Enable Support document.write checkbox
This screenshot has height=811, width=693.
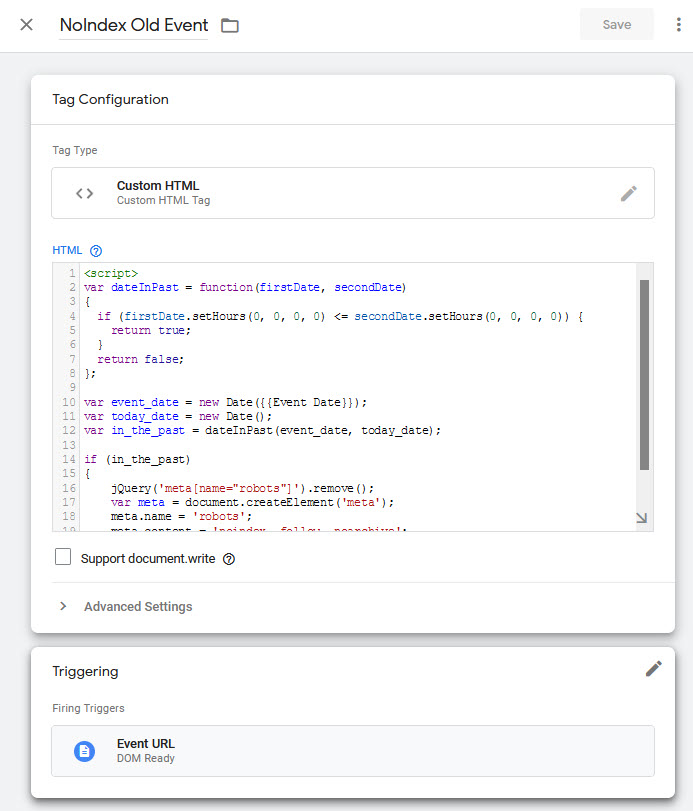(63, 558)
